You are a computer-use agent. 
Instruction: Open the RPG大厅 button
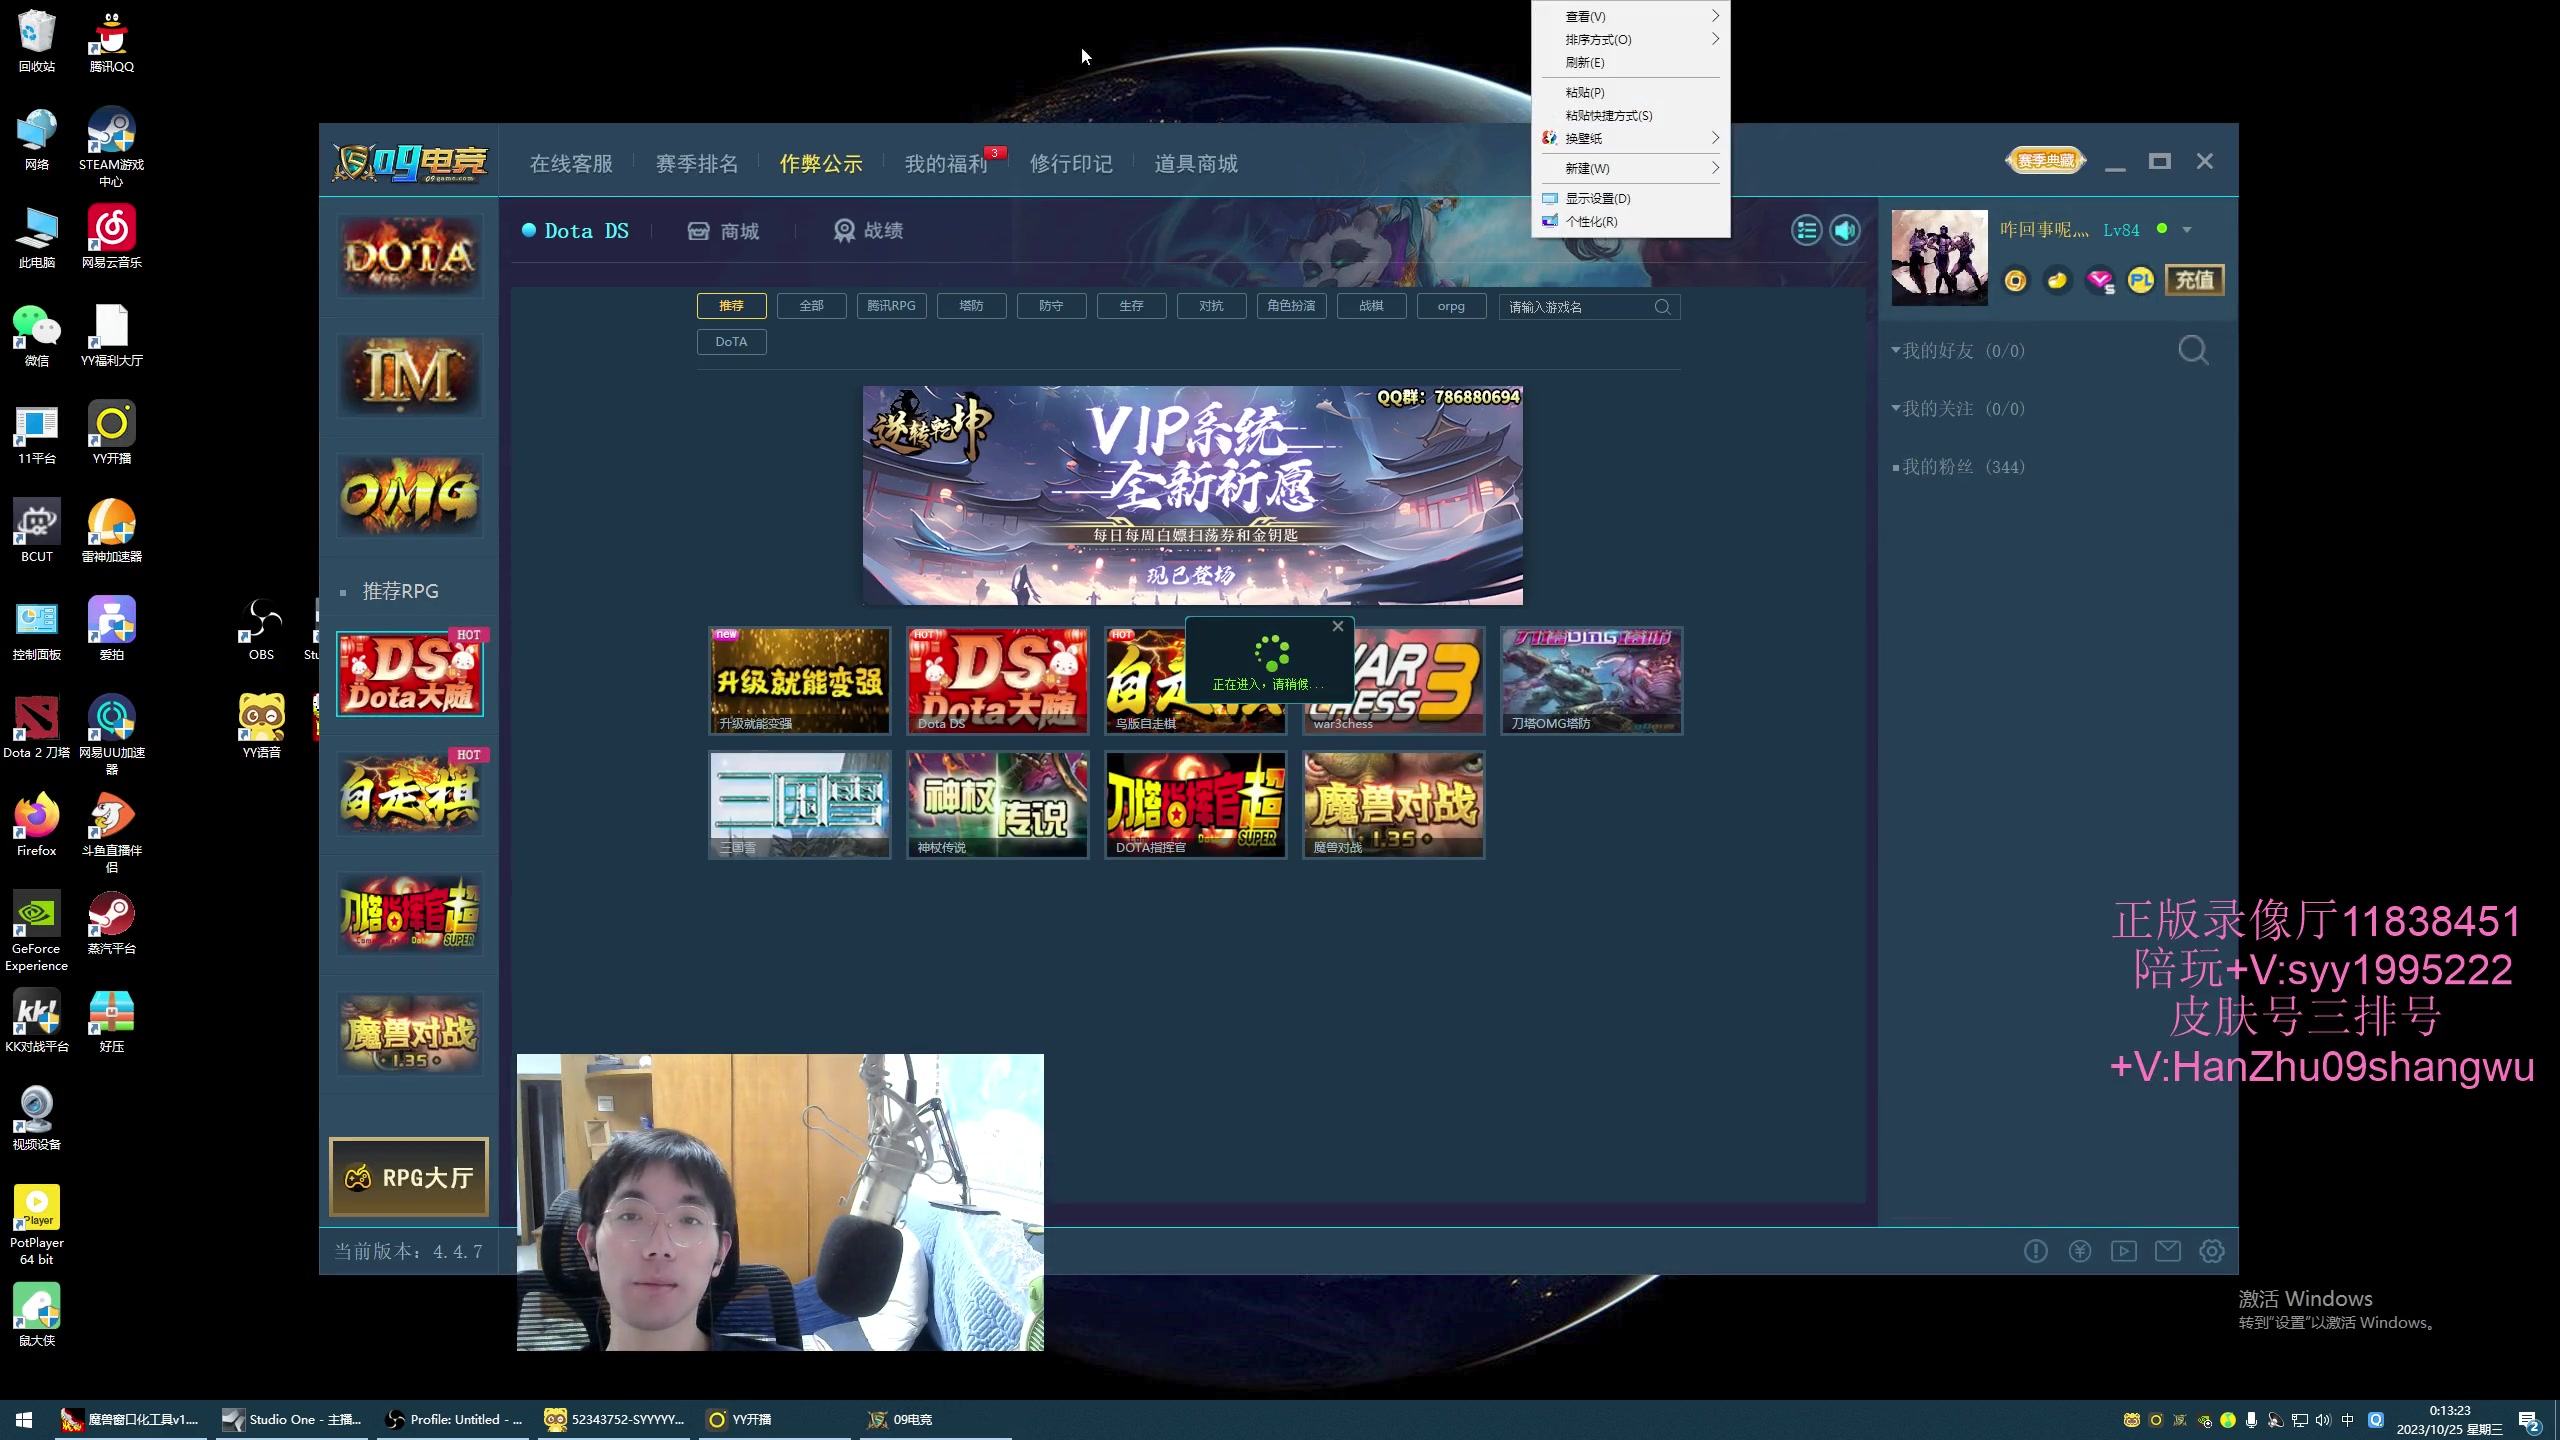pyautogui.click(x=409, y=1177)
